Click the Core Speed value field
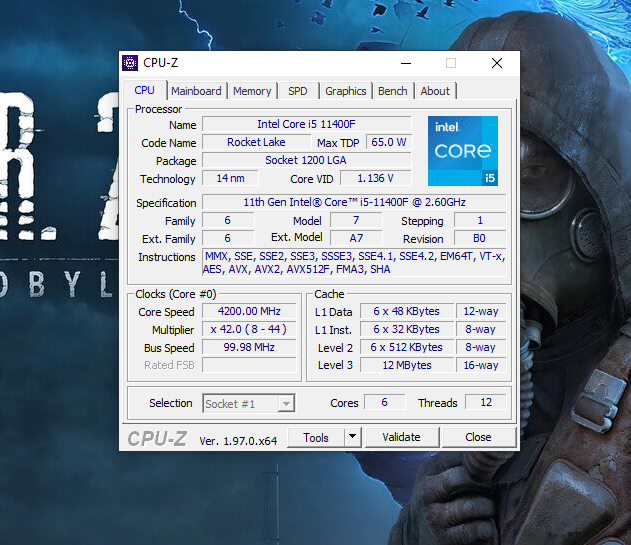This screenshot has width=631, height=545. tap(249, 311)
